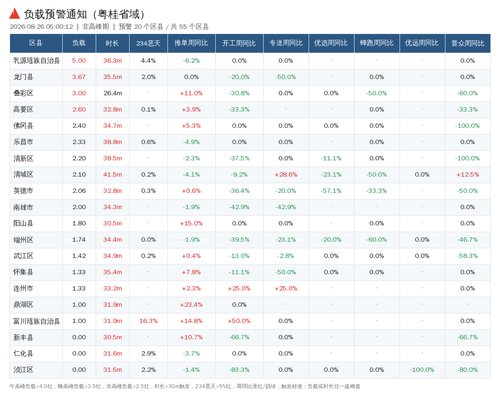Click +11.0% in the 叠彩区 row
500x402 pixels.
point(191,93)
